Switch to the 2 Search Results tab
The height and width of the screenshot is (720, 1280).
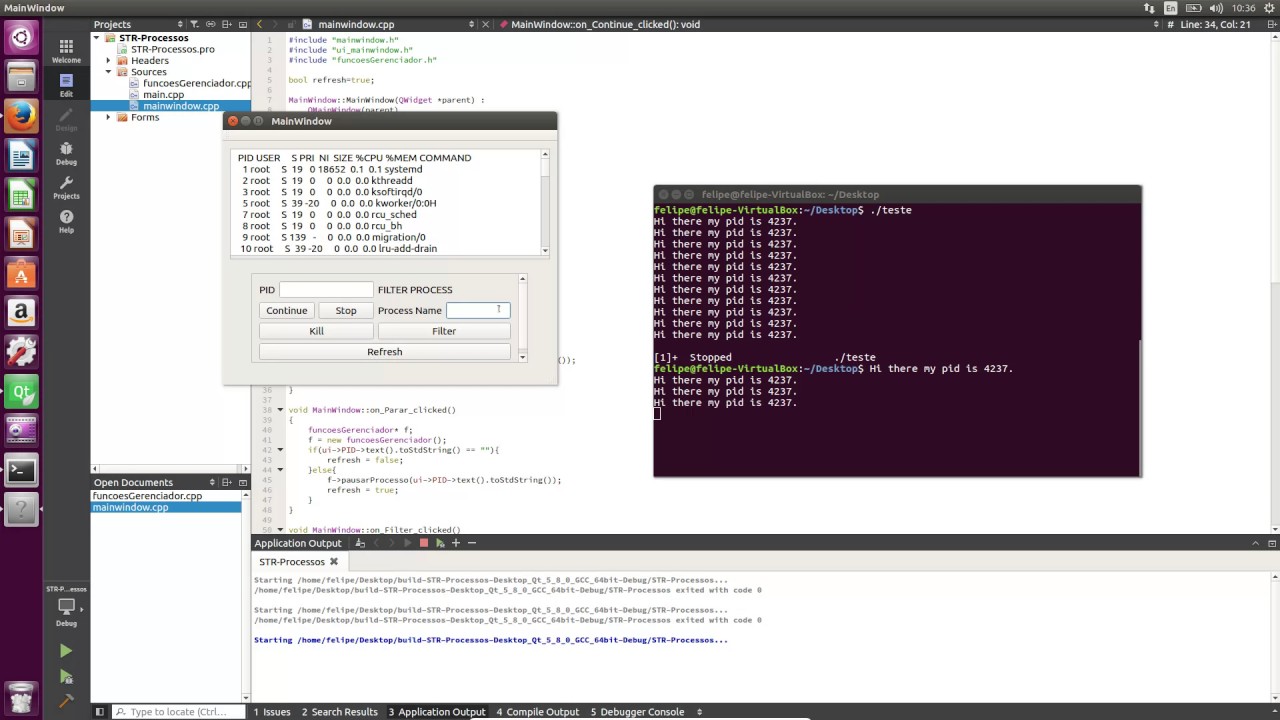tap(340, 712)
